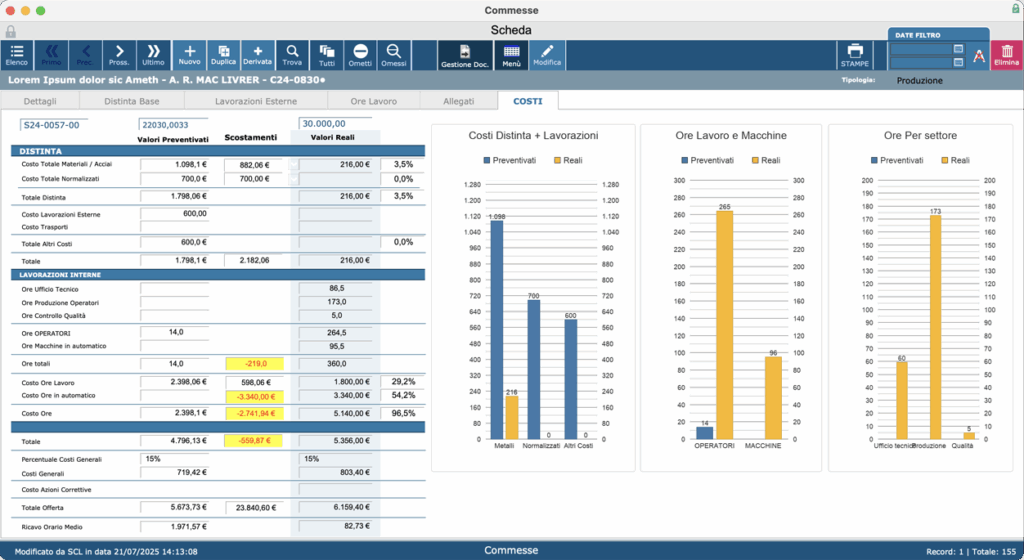Jump to Primo first record
1024x560 pixels.
tap(51, 55)
